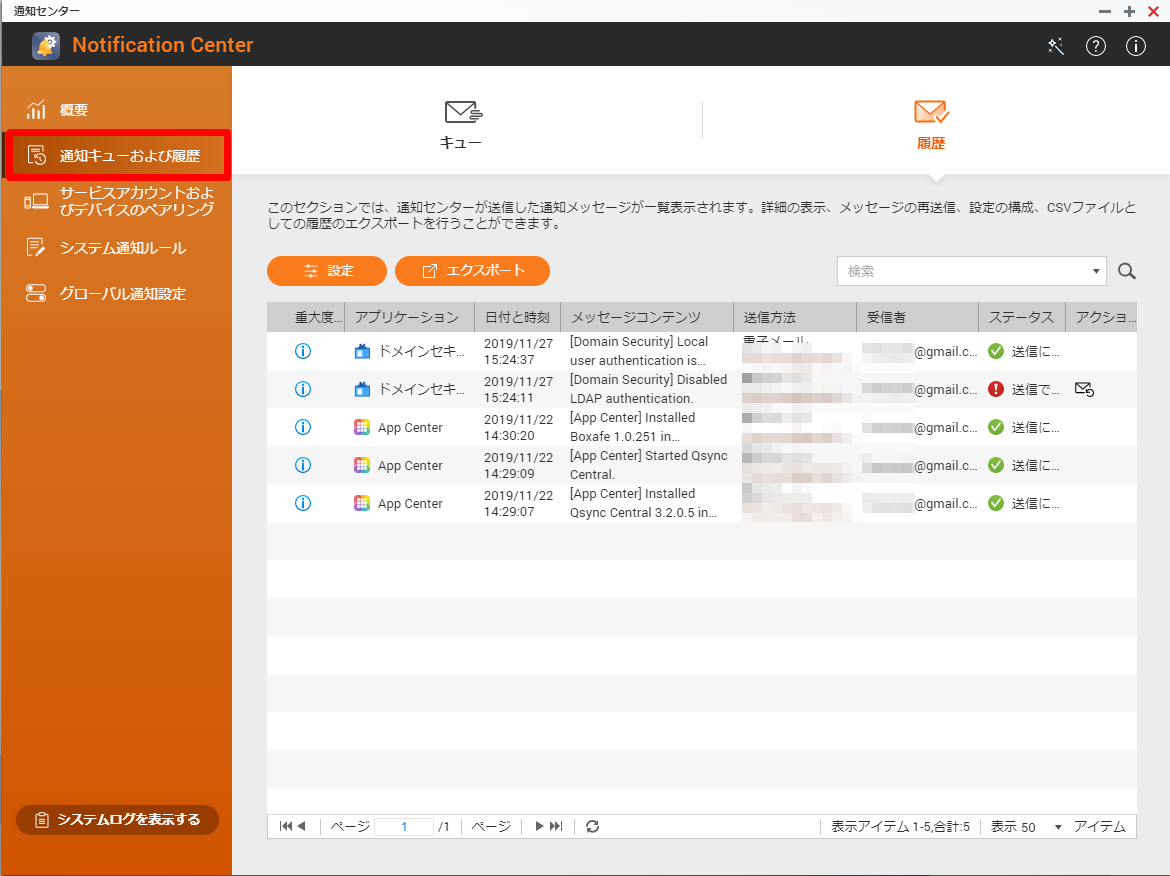Click info severity icon for 15:24:37 row

coord(303,351)
